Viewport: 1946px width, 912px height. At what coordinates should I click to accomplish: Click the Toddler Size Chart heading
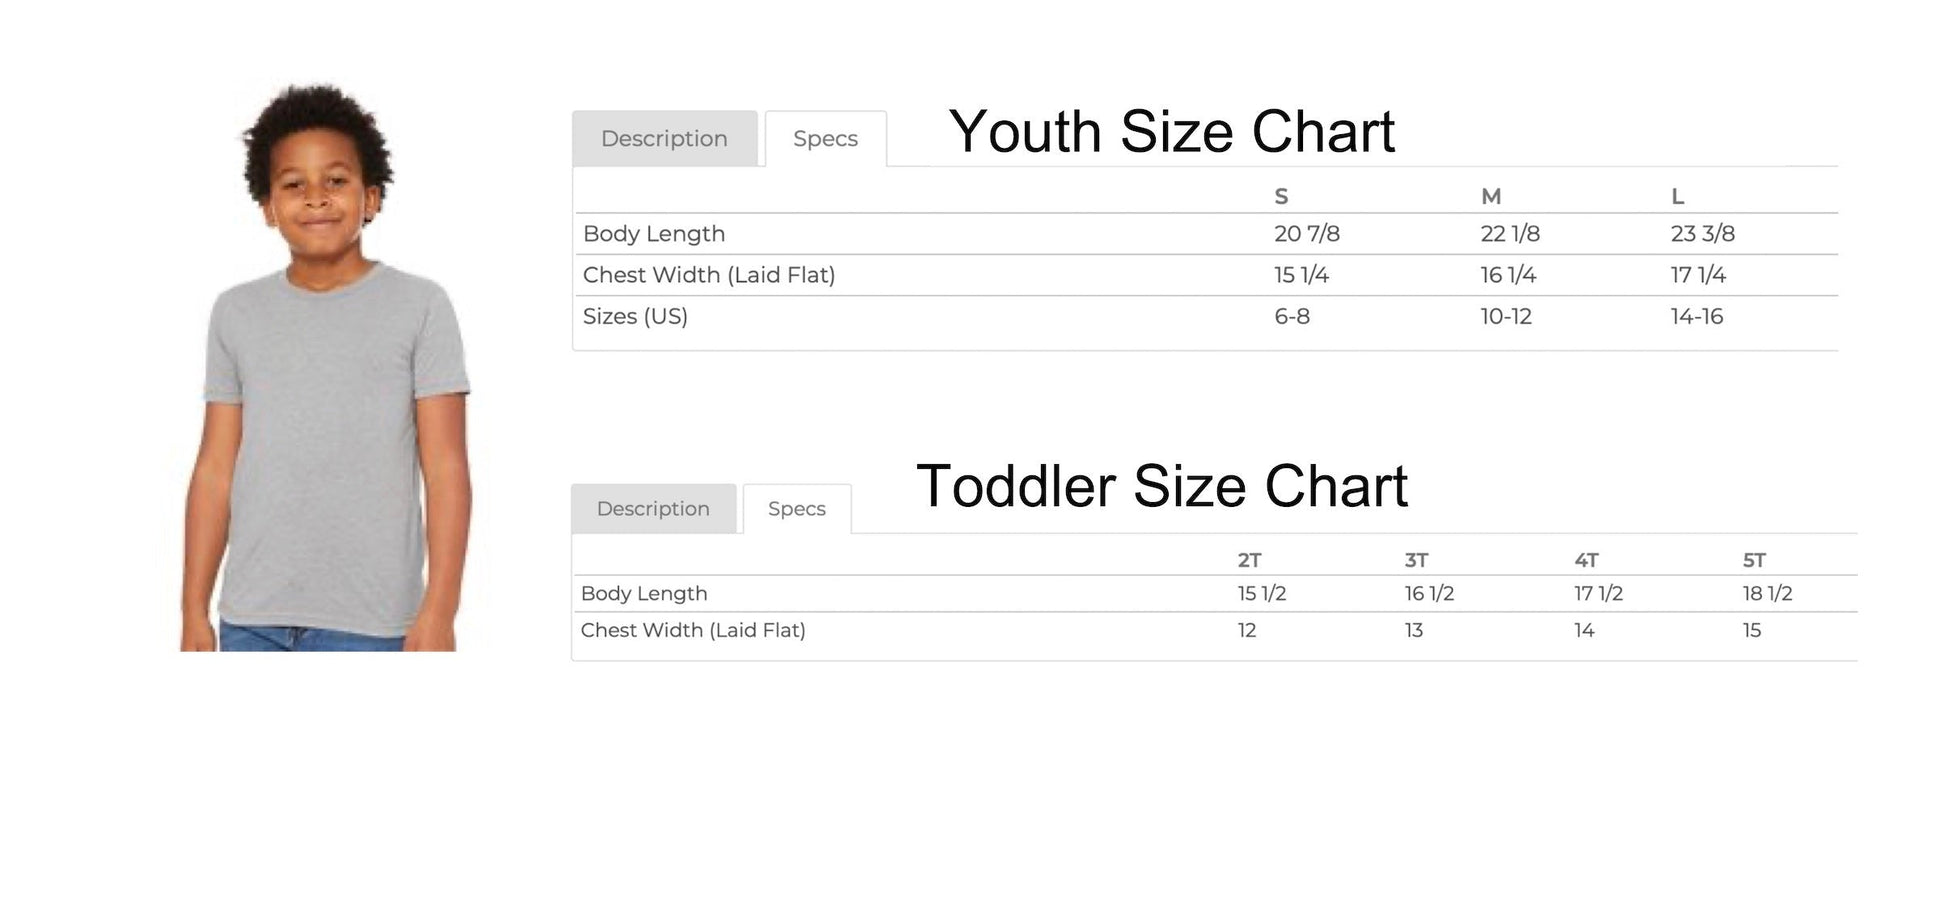pyautogui.click(x=1161, y=487)
